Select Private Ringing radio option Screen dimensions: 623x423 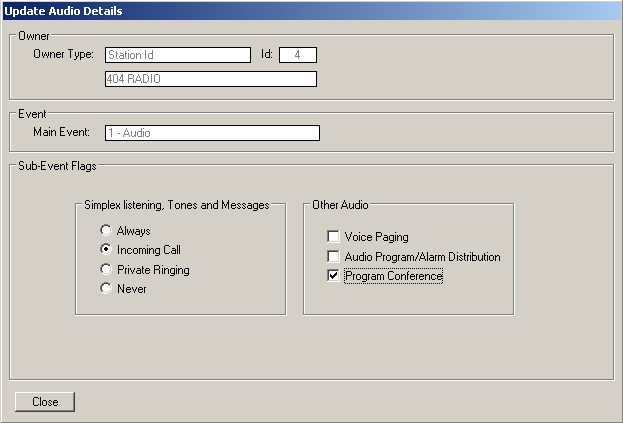(x=106, y=270)
